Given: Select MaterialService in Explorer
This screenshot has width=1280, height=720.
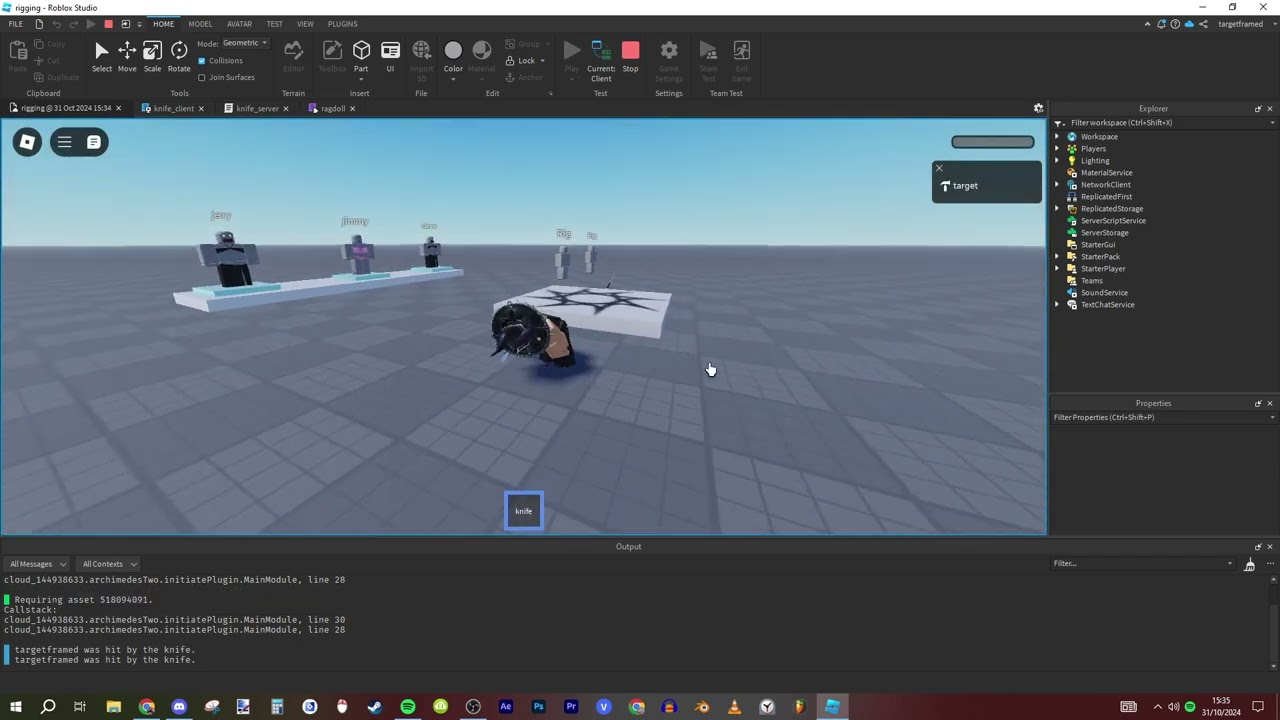Looking at the screenshot, I should pyautogui.click(x=1106, y=173).
